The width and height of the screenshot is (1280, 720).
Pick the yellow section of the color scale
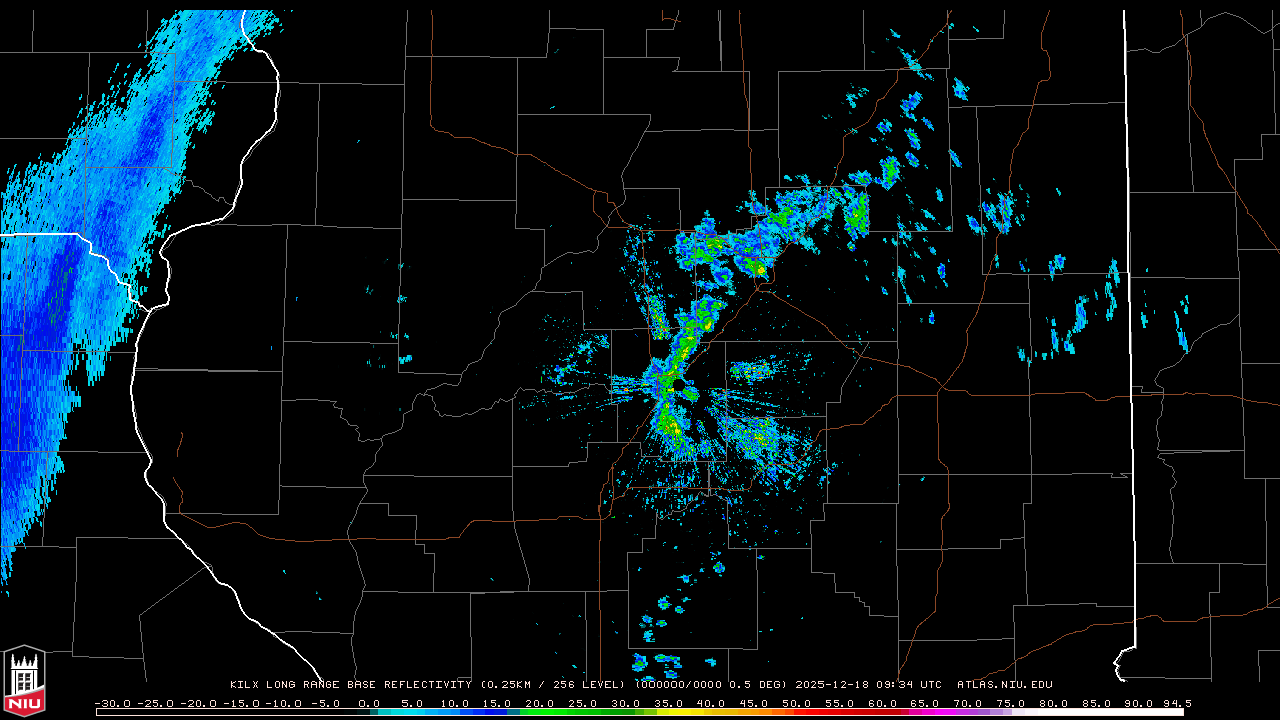(x=690, y=712)
